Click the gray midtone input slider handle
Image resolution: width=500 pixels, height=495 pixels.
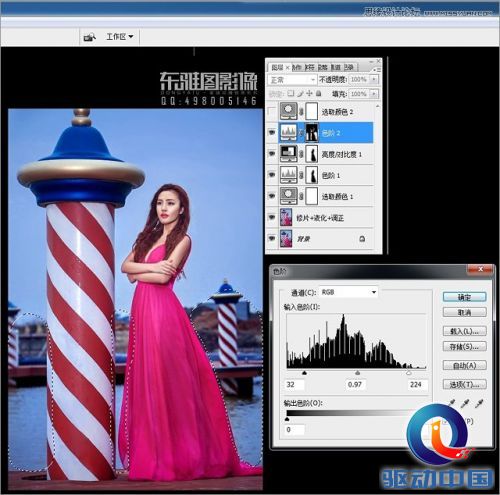click(358, 373)
